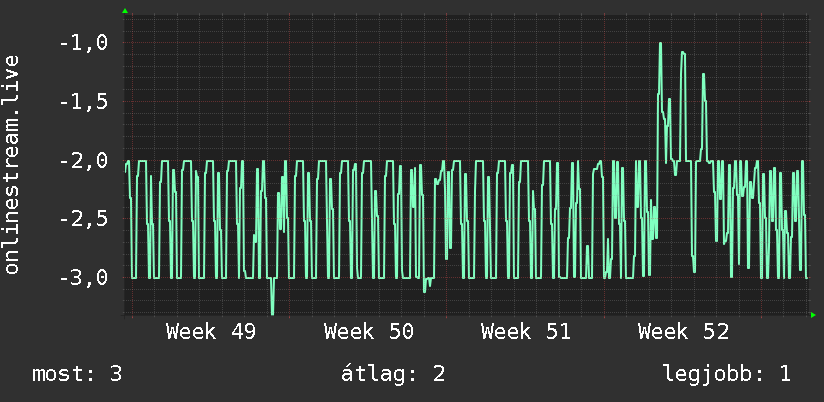Click the '-1,5' y-axis value
The image size is (824, 402).
click(x=83, y=102)
